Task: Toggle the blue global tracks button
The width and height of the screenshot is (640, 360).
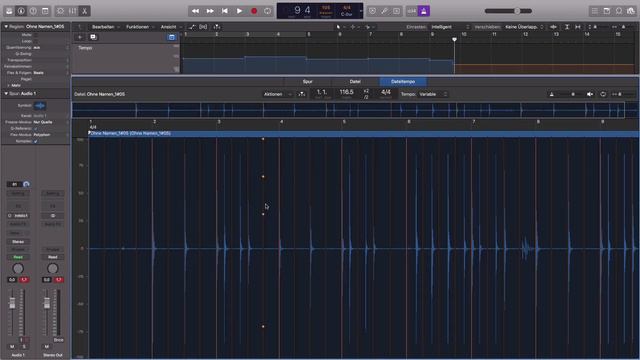Action: (x=171, y=37)
